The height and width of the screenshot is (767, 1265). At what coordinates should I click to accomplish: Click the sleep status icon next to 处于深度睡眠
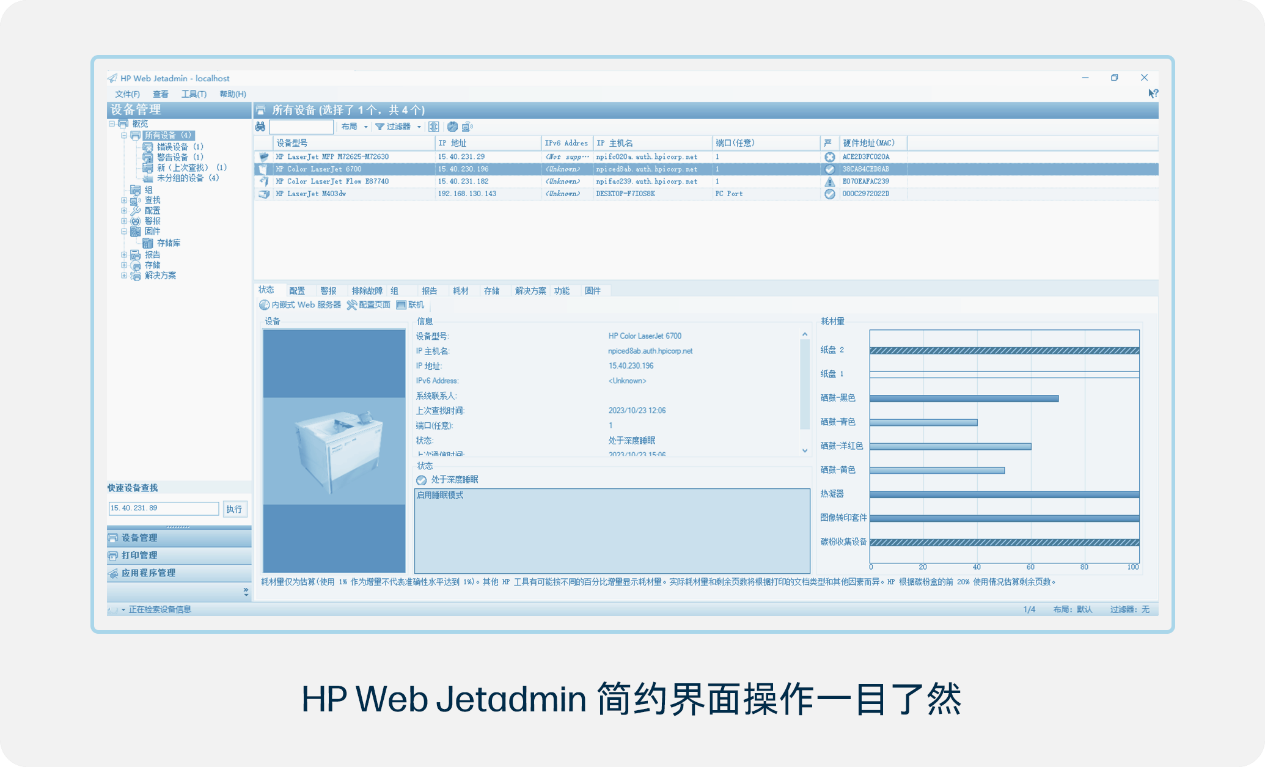(x=421, y=479)
